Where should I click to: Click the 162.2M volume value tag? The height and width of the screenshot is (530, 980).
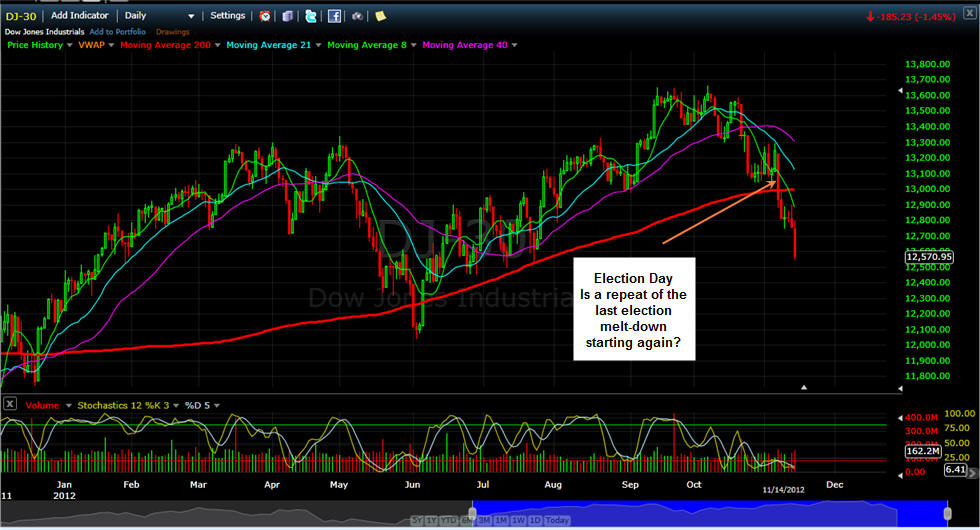[923, 451]
